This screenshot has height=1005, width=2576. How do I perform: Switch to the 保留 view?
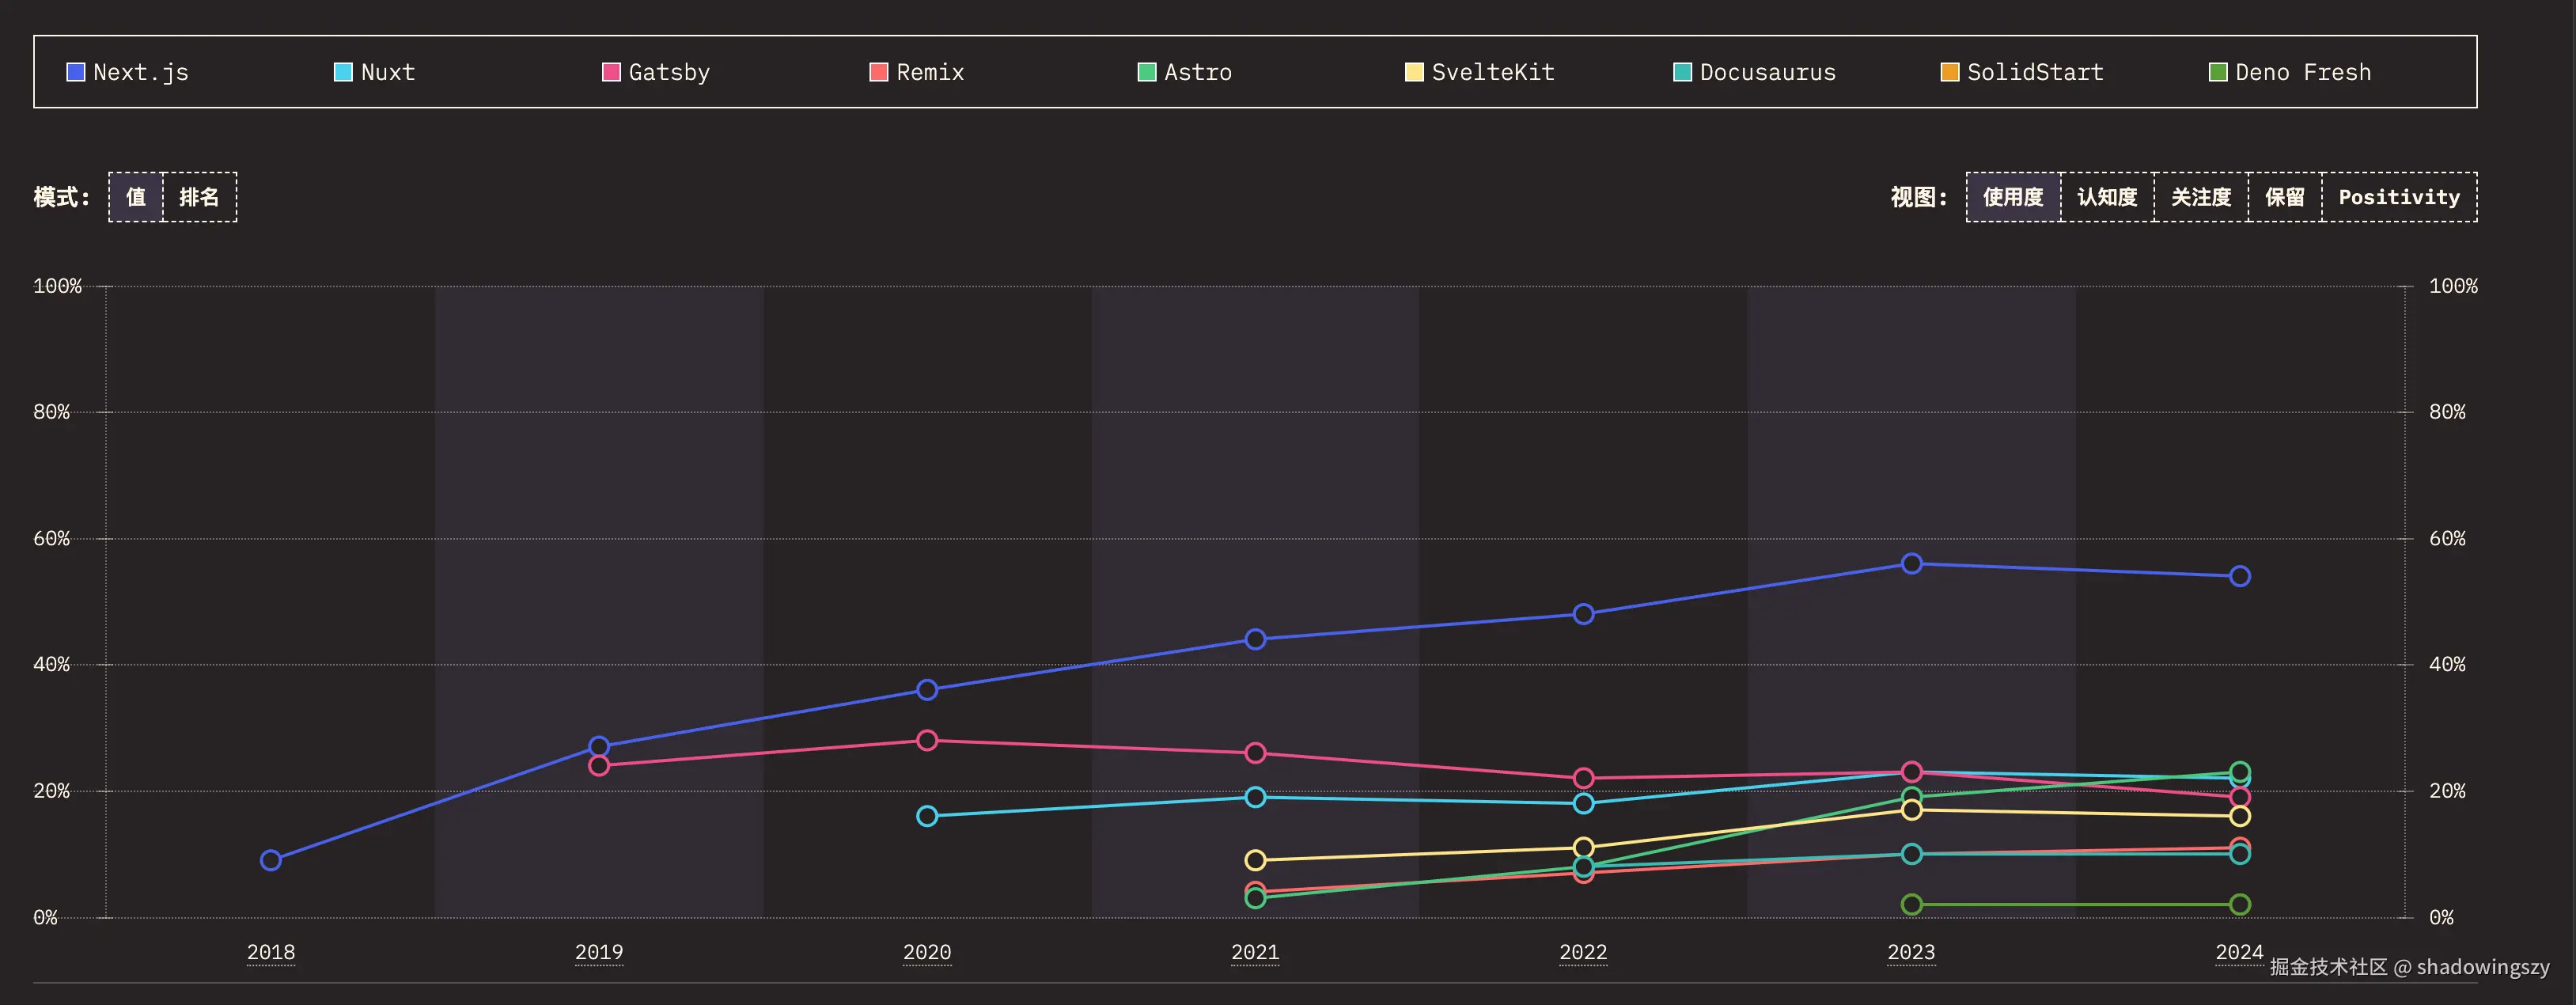point(2284,197)
